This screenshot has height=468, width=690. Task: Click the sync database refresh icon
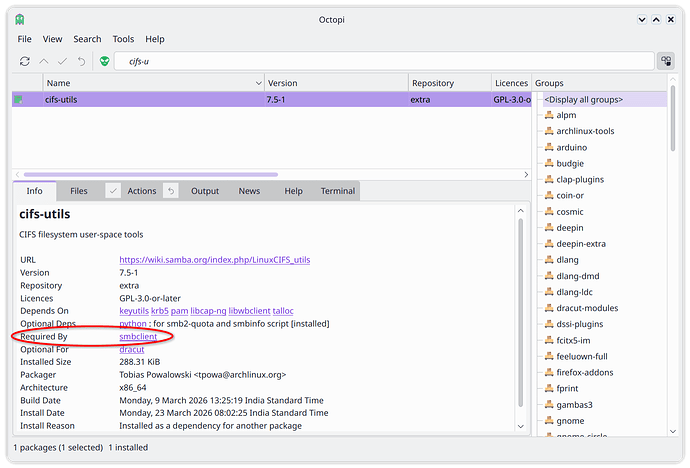click(x=25, y=61)
